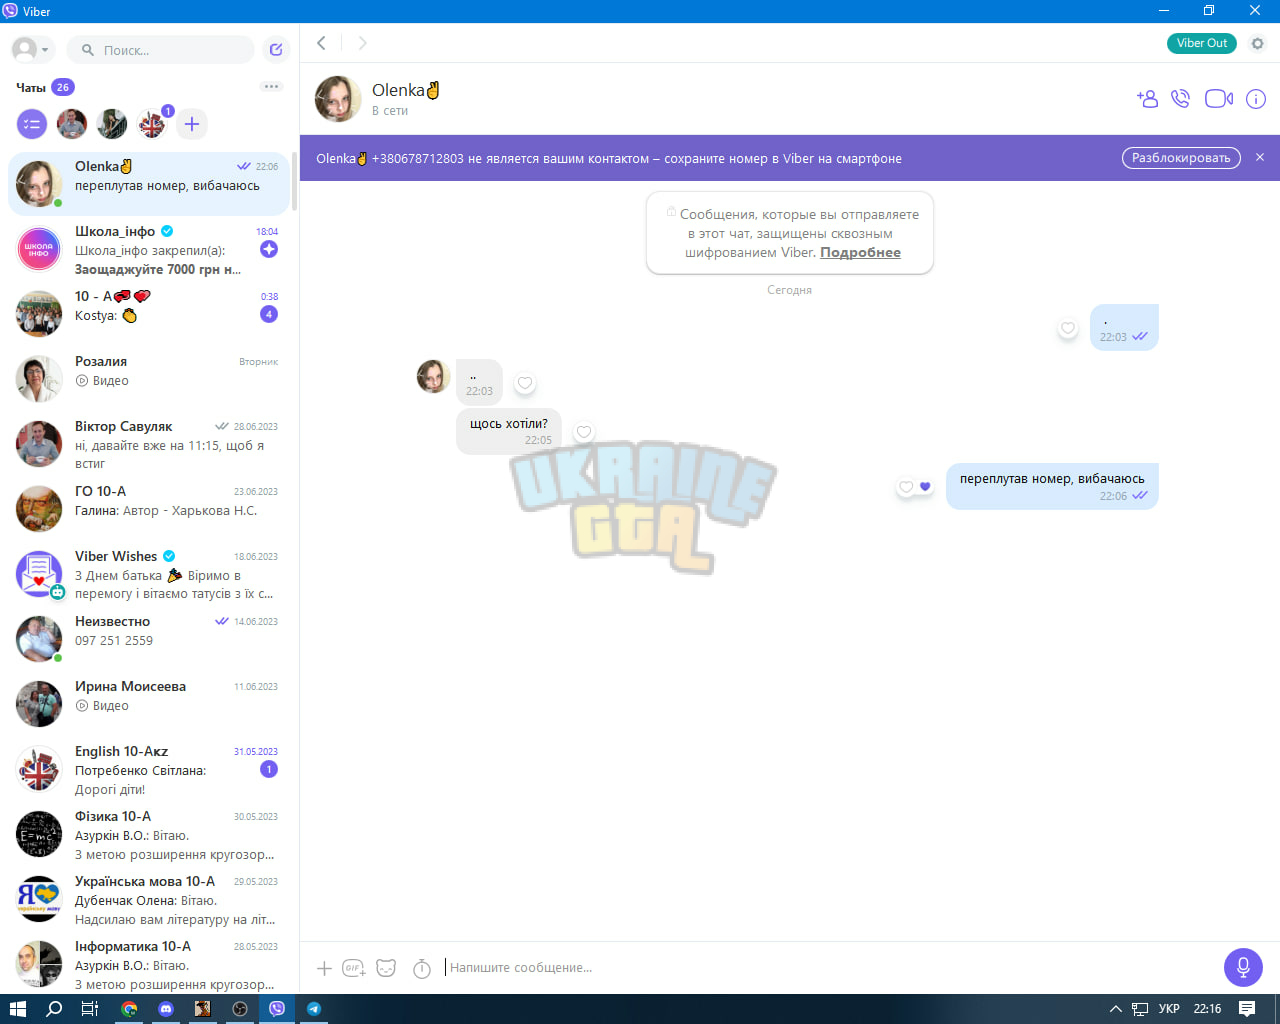Open pinned contact with UK flag avatar
Viewport: 1280px width, 1024px height.
(152, 124)
